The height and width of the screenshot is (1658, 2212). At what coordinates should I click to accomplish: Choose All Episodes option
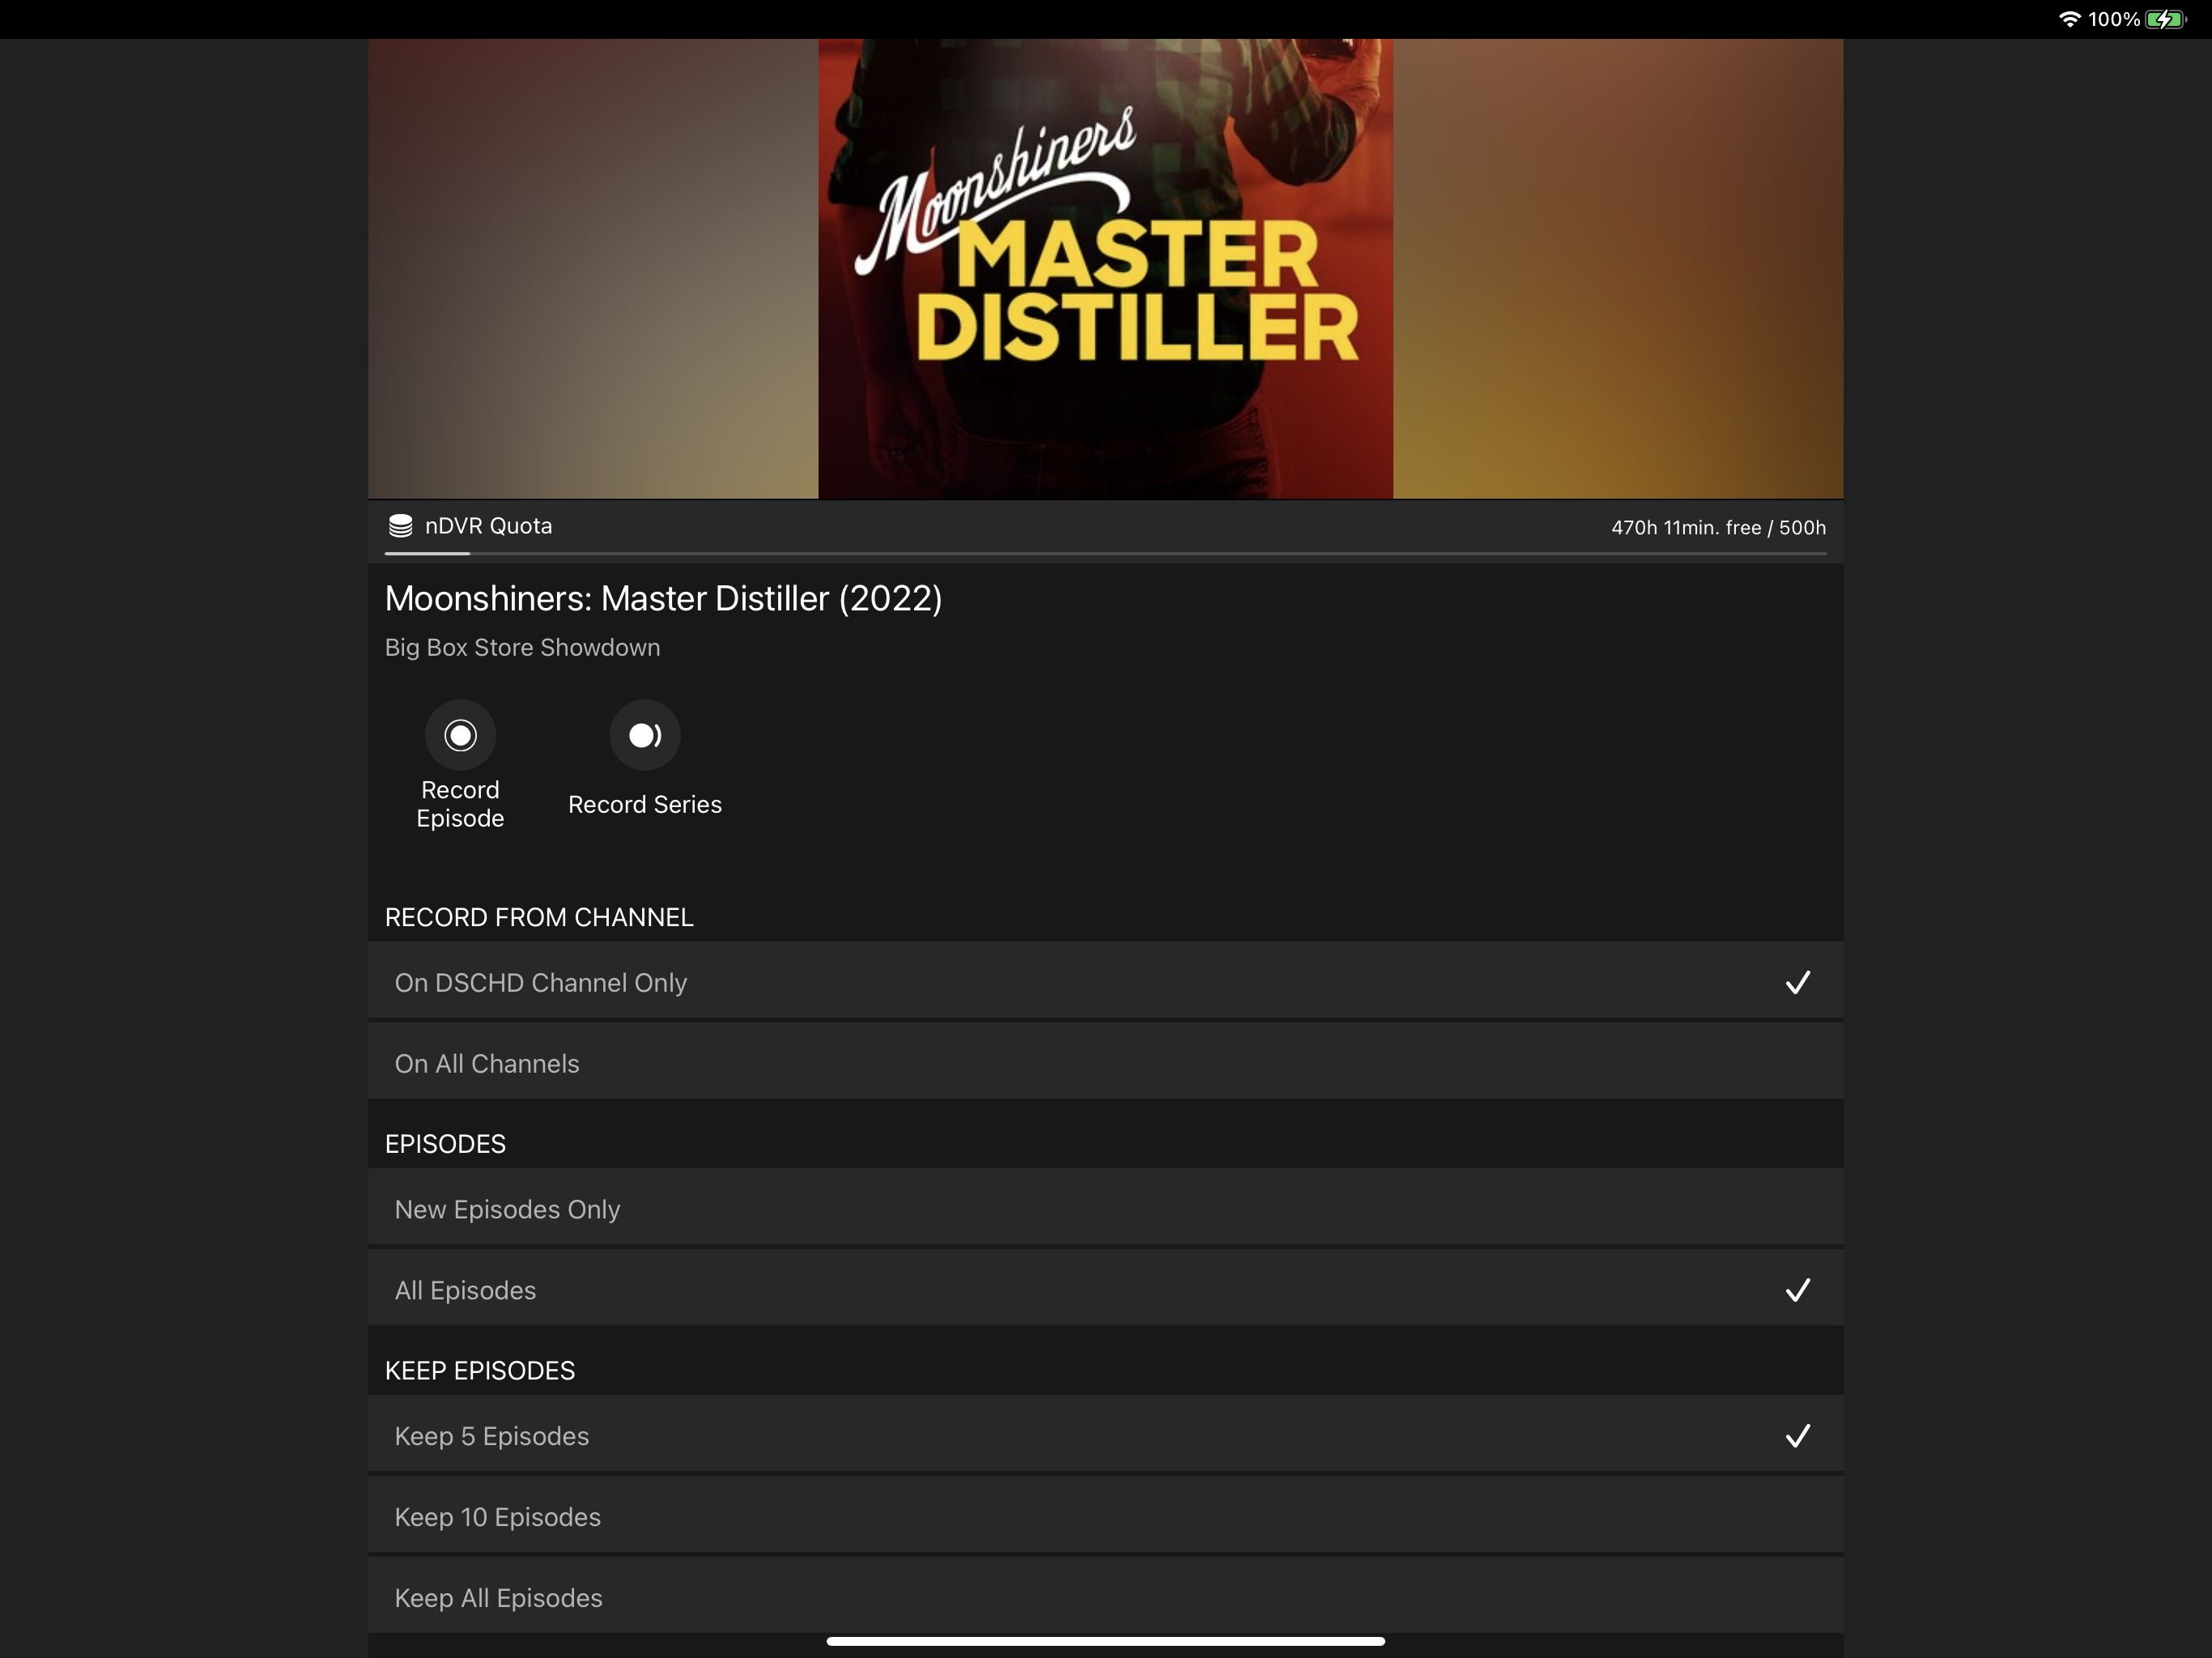[x=1106, y=1290]
